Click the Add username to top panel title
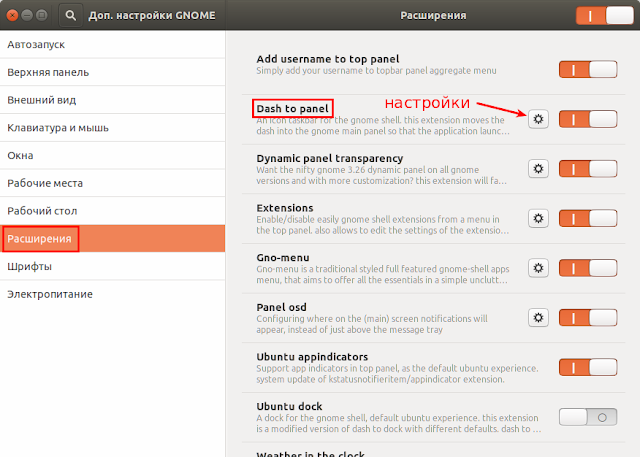Viewport: 640px width, 457px height. [328, 59]
